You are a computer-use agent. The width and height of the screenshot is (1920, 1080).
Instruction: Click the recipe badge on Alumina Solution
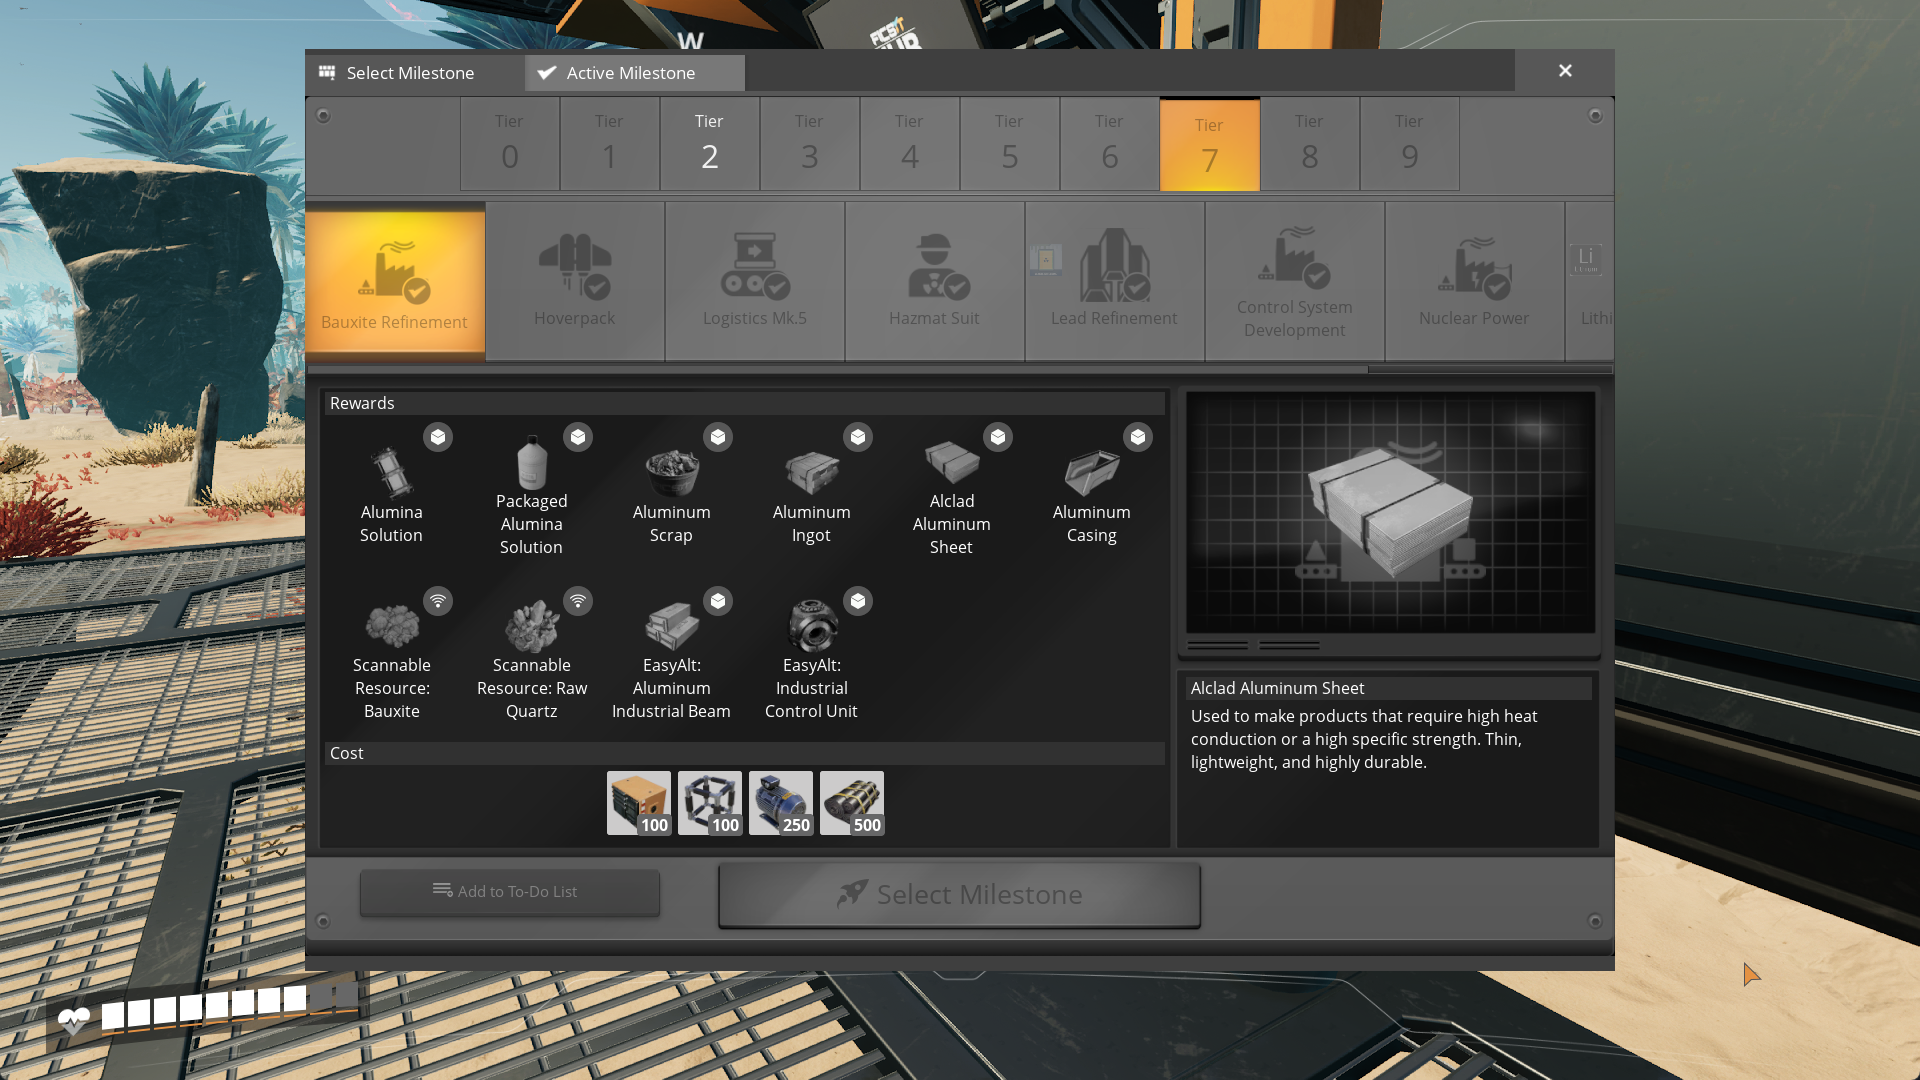coord(438,437)
